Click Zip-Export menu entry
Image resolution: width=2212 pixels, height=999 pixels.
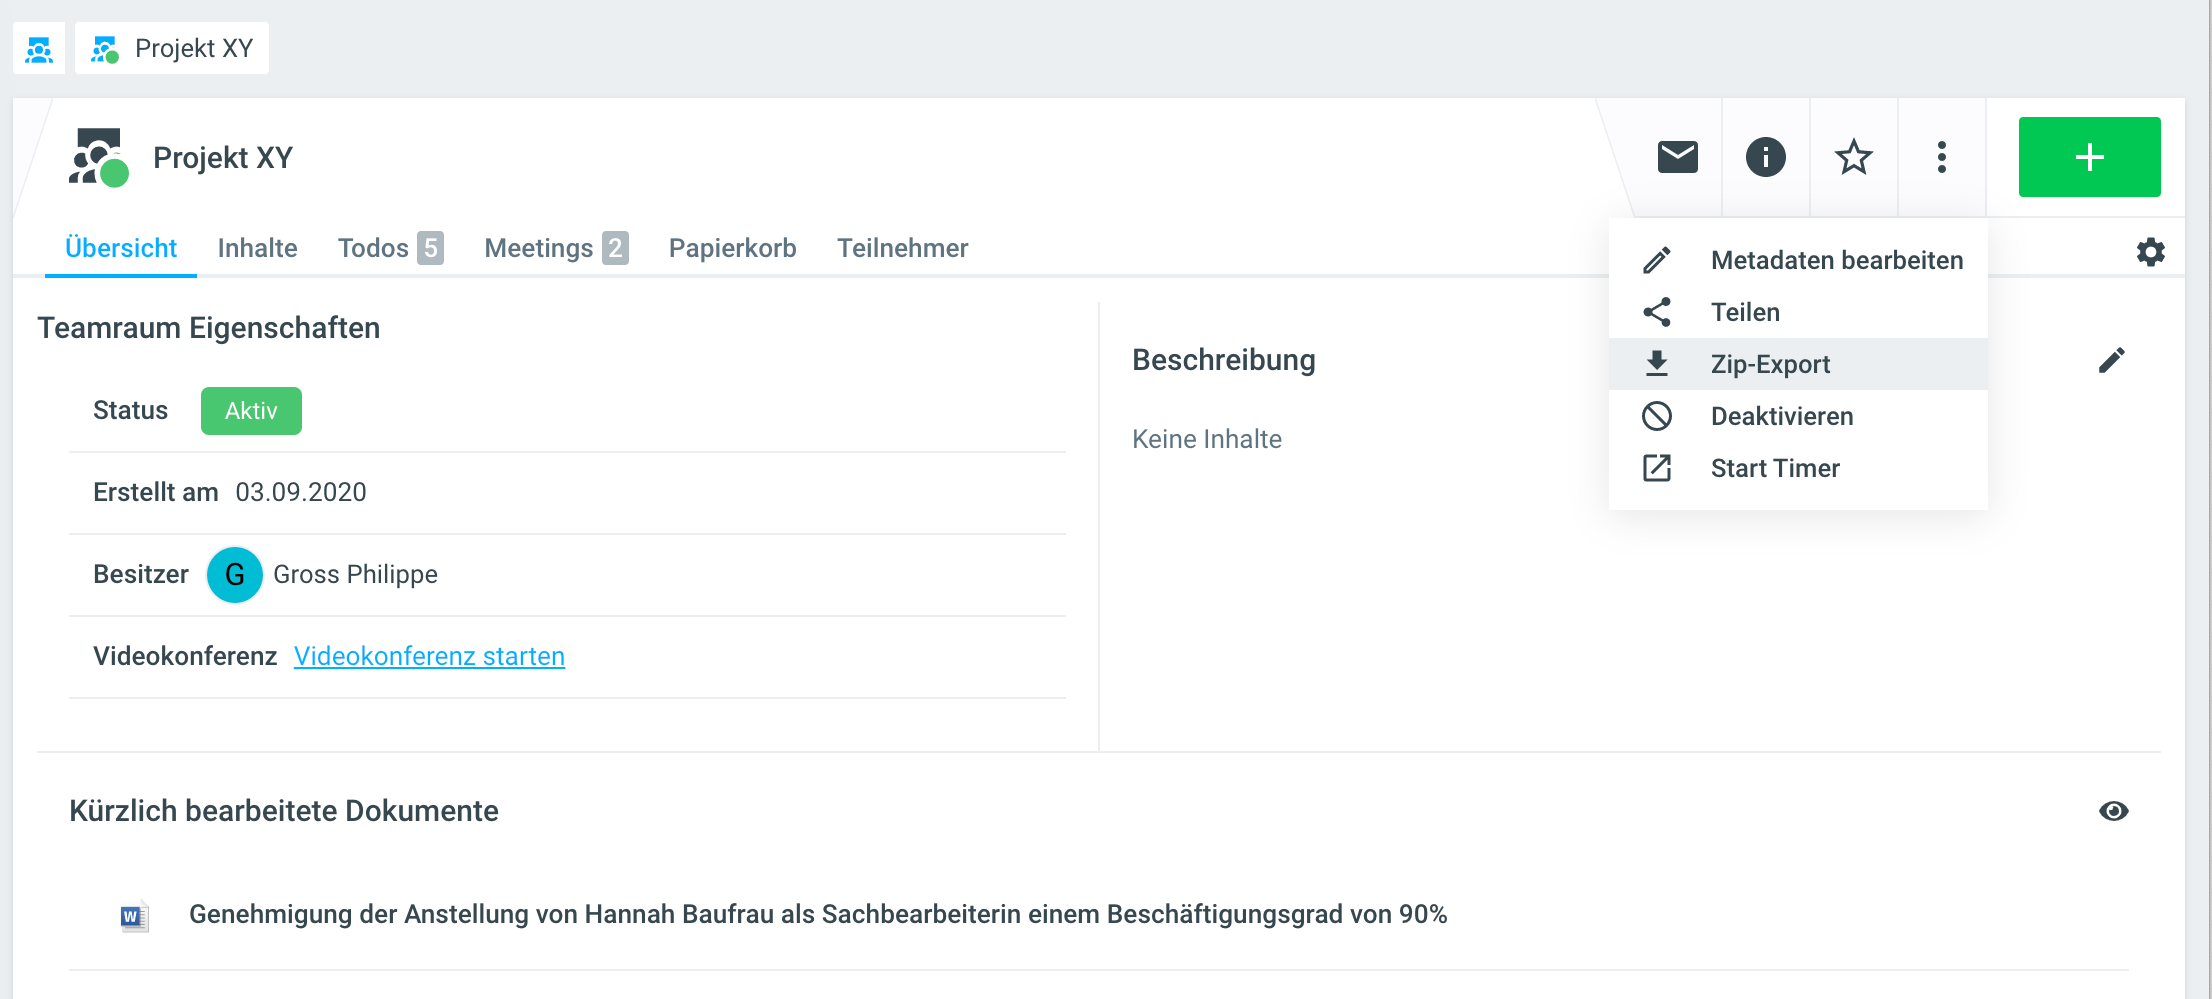click(1770, 364)
